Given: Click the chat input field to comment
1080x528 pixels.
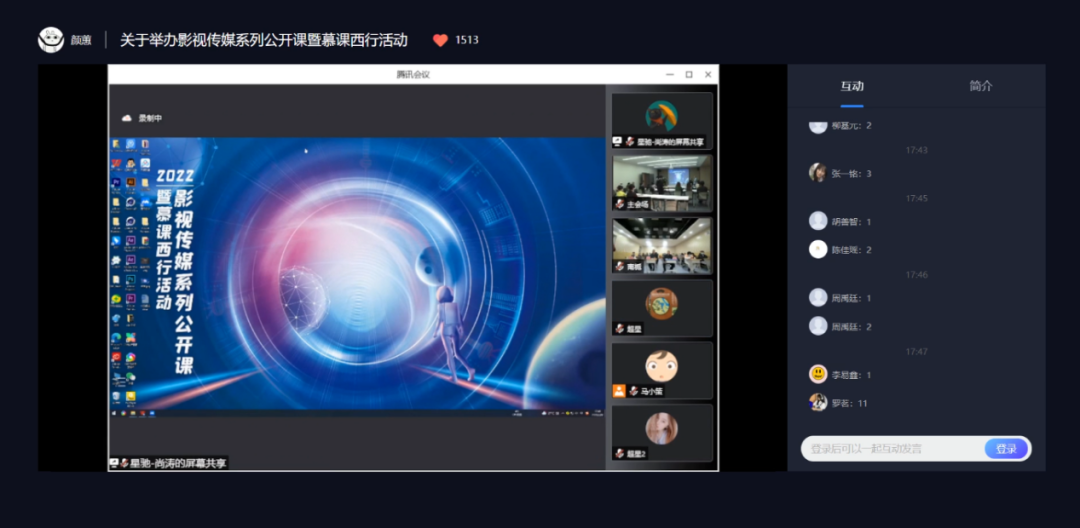Looking at the screenshot, I should coord(890,449).
